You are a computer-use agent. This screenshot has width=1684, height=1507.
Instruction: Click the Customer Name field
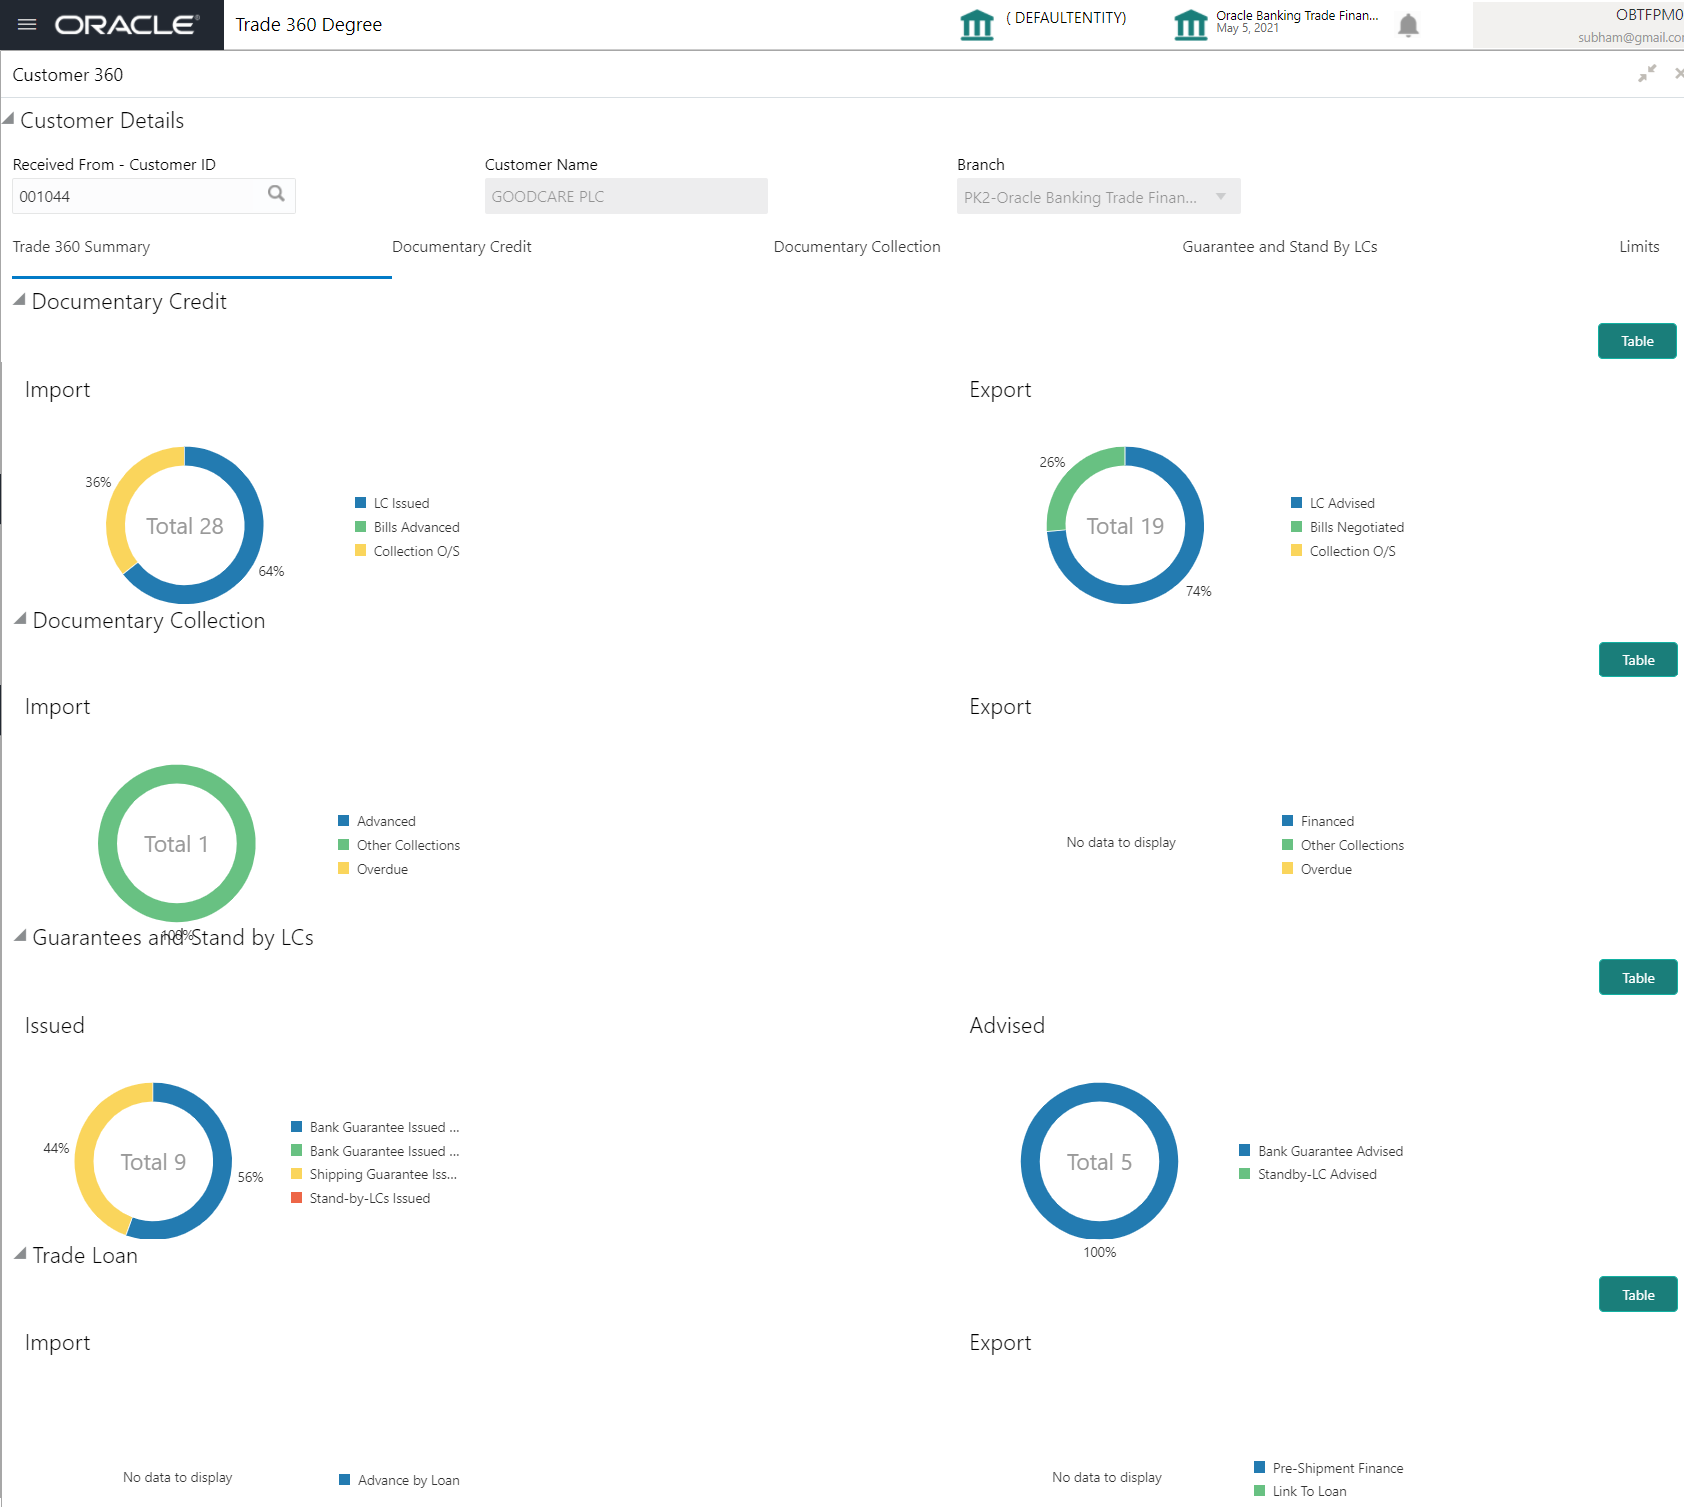tap(626, 196)
